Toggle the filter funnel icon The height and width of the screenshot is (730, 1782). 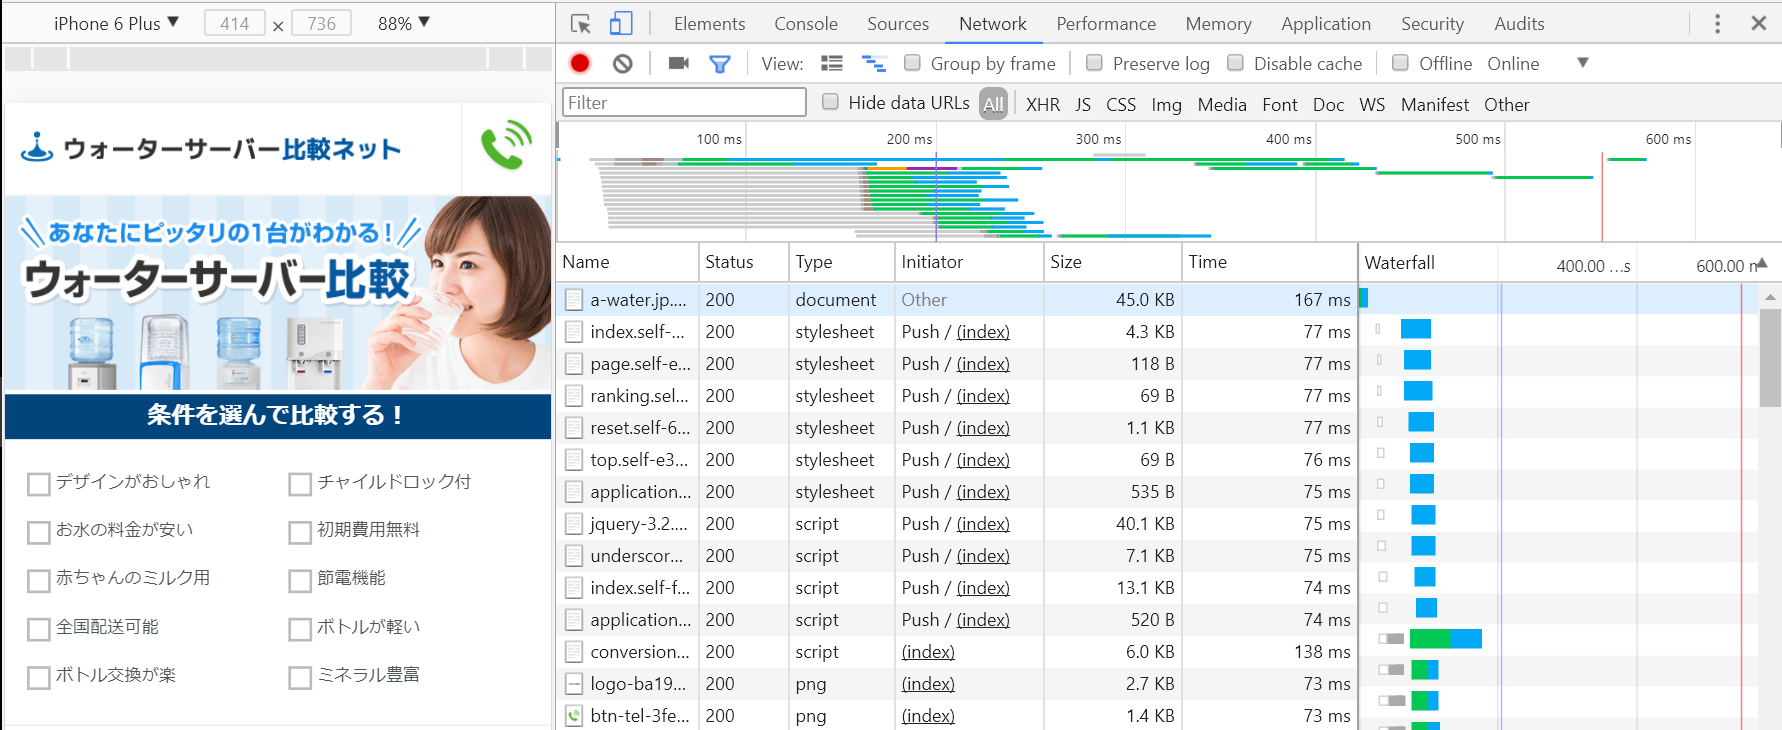point(719,64)
